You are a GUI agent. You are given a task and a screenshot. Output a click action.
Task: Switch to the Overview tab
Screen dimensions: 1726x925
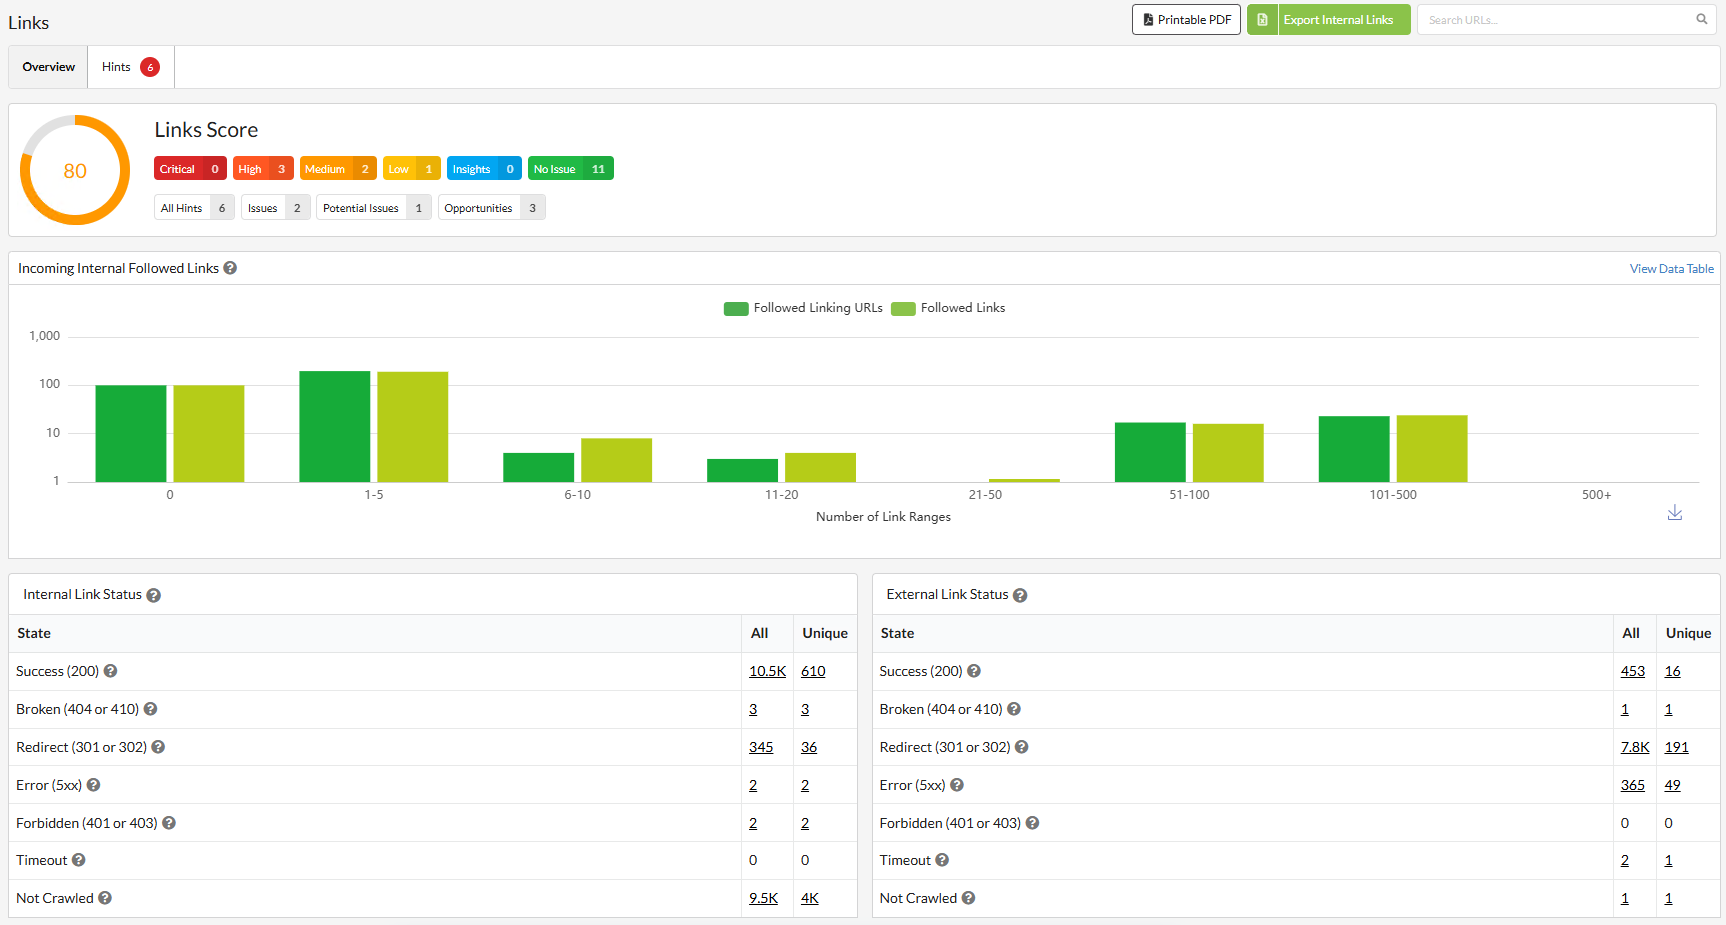pyautogui.click(x=48, y=67)
